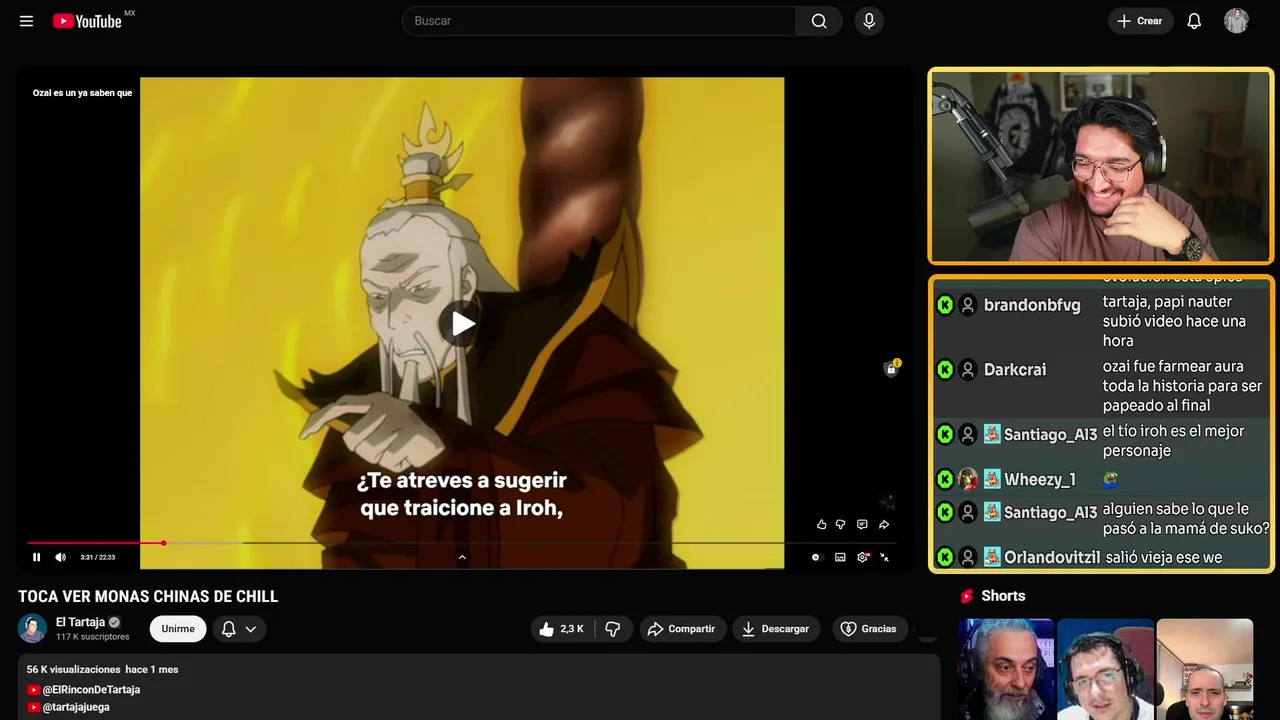Toggle the autoplay switch in player
1280x720 pixels.
click(816, 557)
